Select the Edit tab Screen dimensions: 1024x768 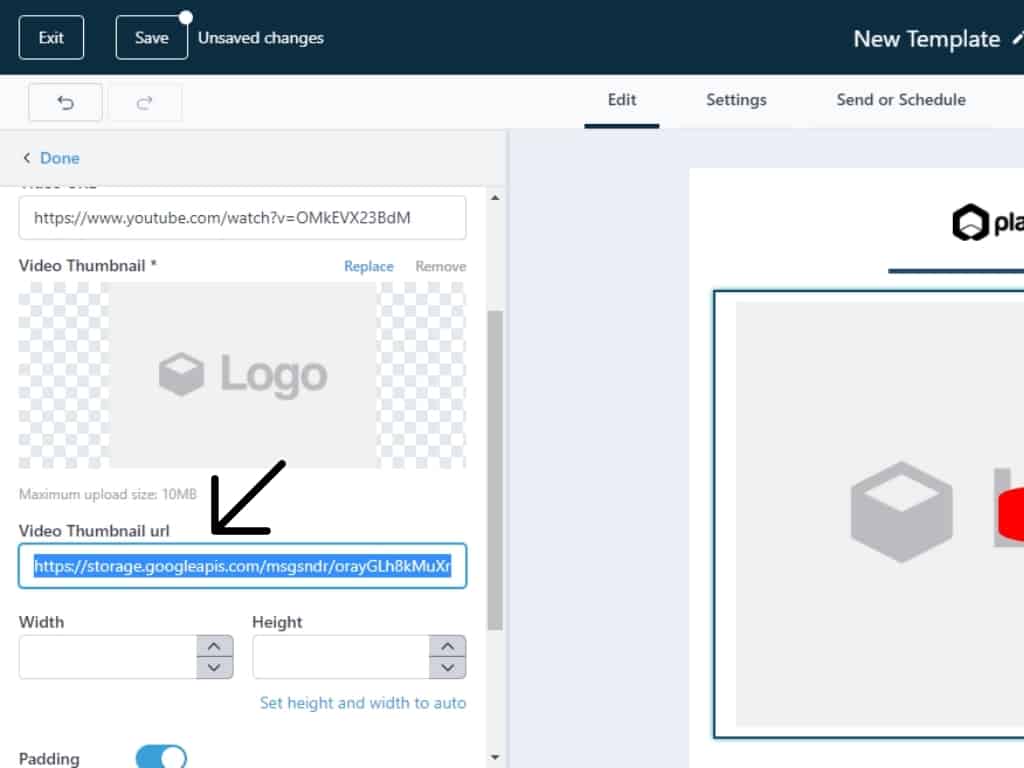pyautogui.click(x=622, y=100)
